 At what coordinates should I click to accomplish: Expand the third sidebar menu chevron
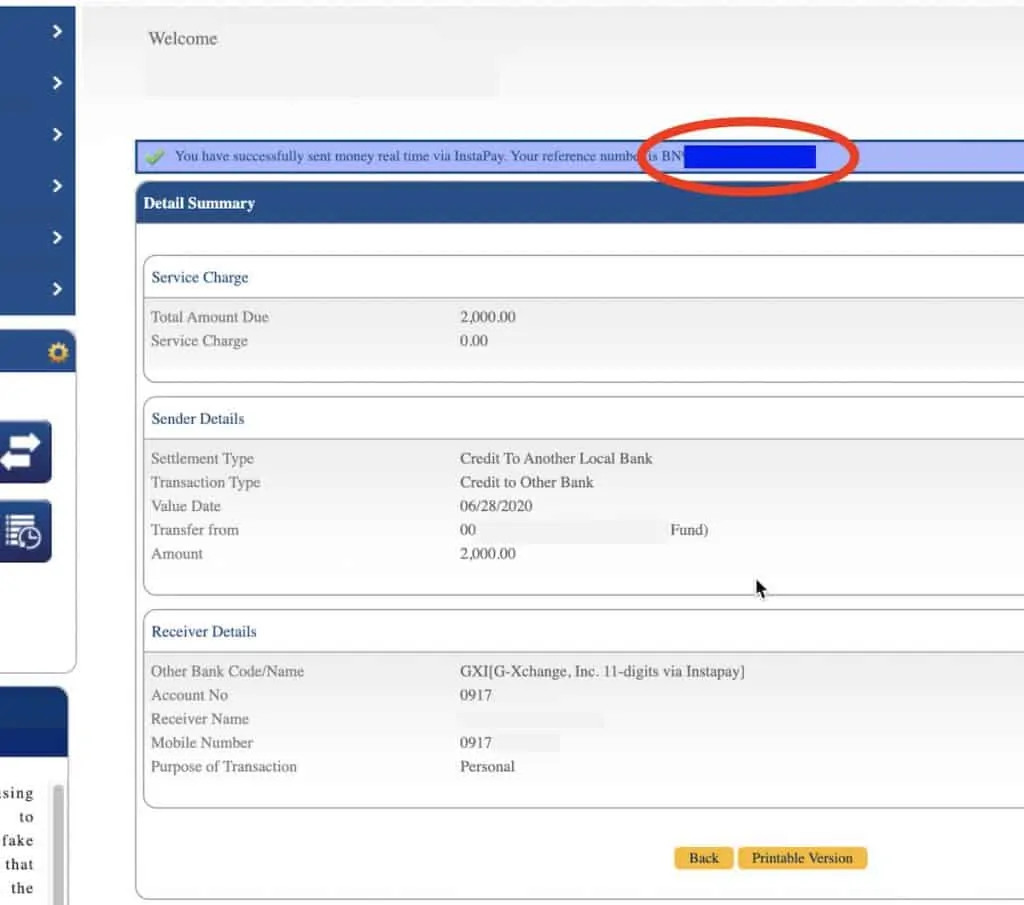point(57,135)
